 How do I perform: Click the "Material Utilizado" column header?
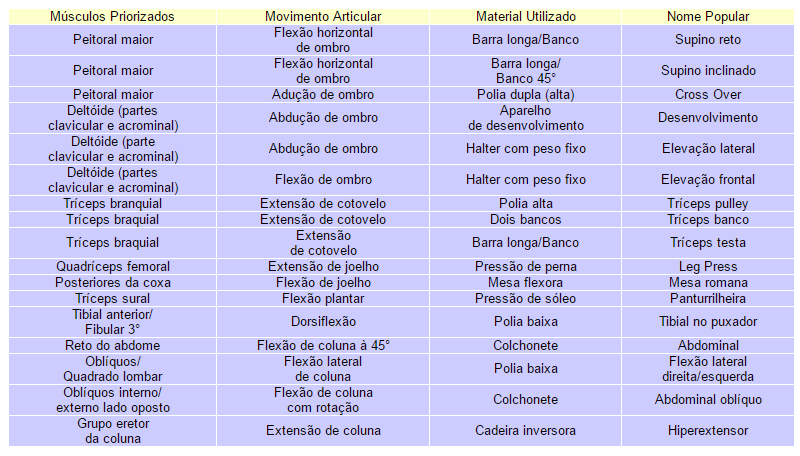tap(525, 17)
